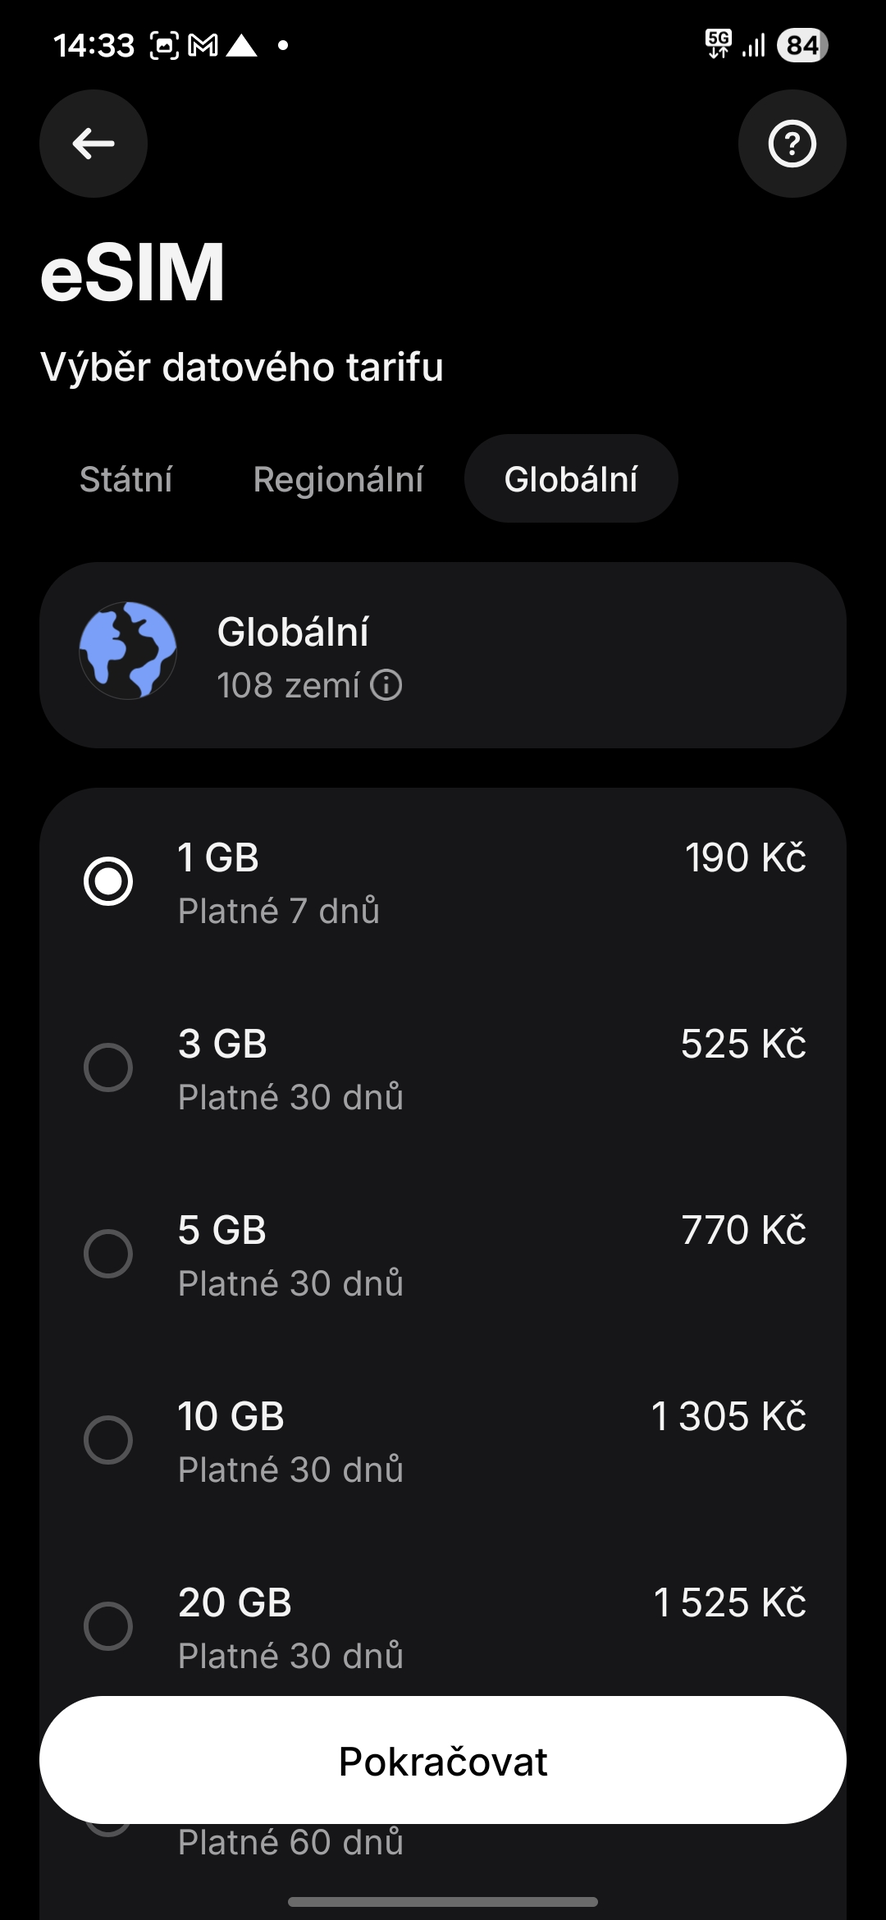
Task: Pick the 20 GB radio button
Action: pyautogui.click(x=108, y=1625)
